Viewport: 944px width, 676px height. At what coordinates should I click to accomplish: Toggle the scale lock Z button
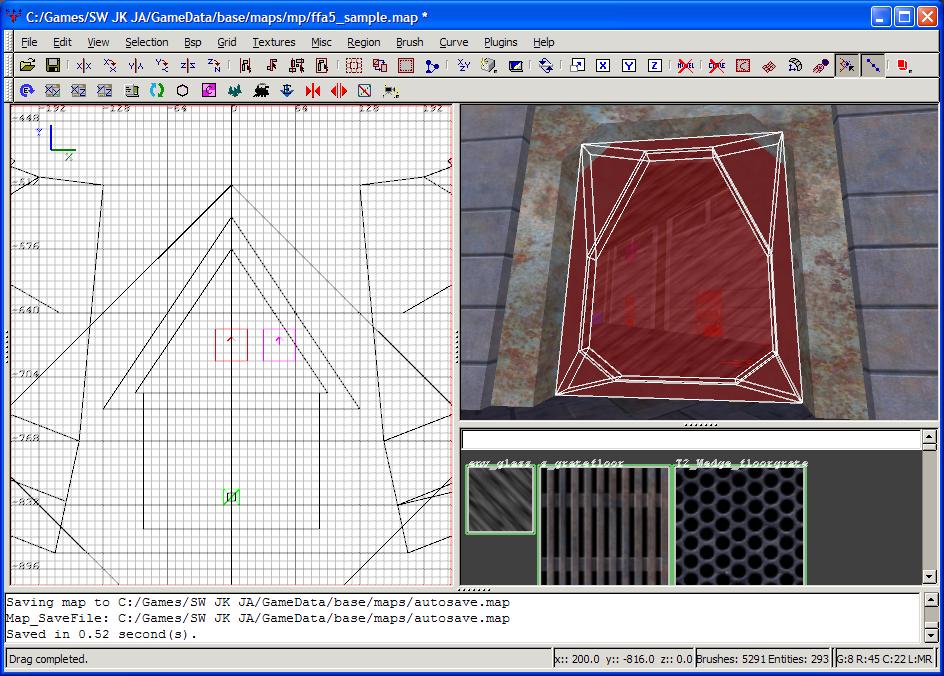[655, 65]
